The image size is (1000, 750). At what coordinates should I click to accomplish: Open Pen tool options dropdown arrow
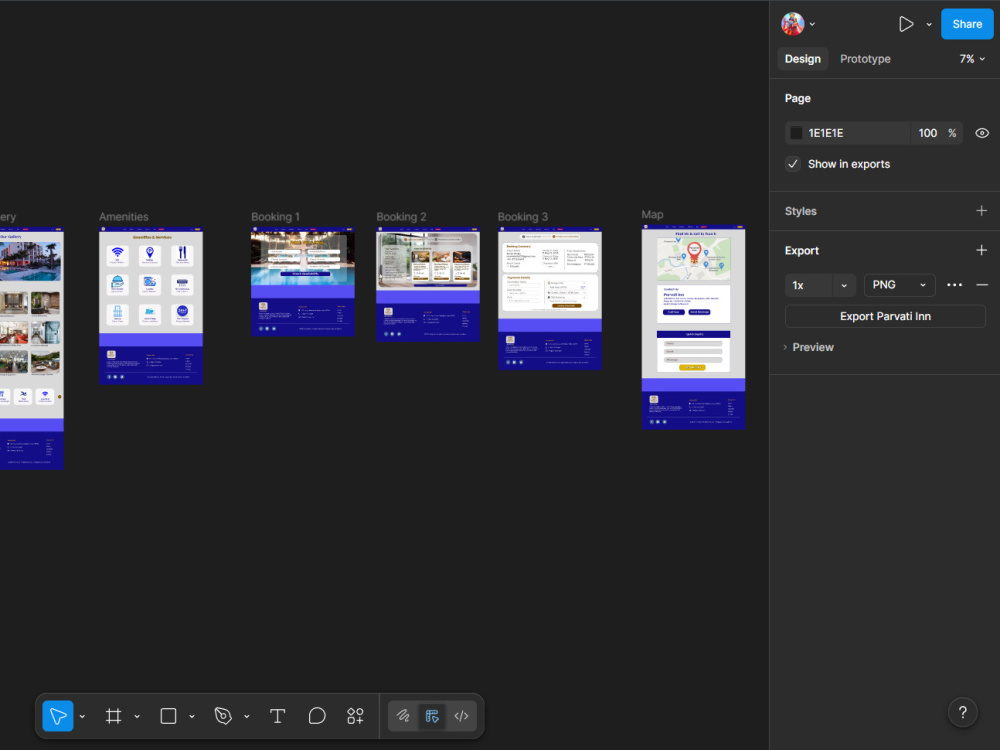(247, 716)
